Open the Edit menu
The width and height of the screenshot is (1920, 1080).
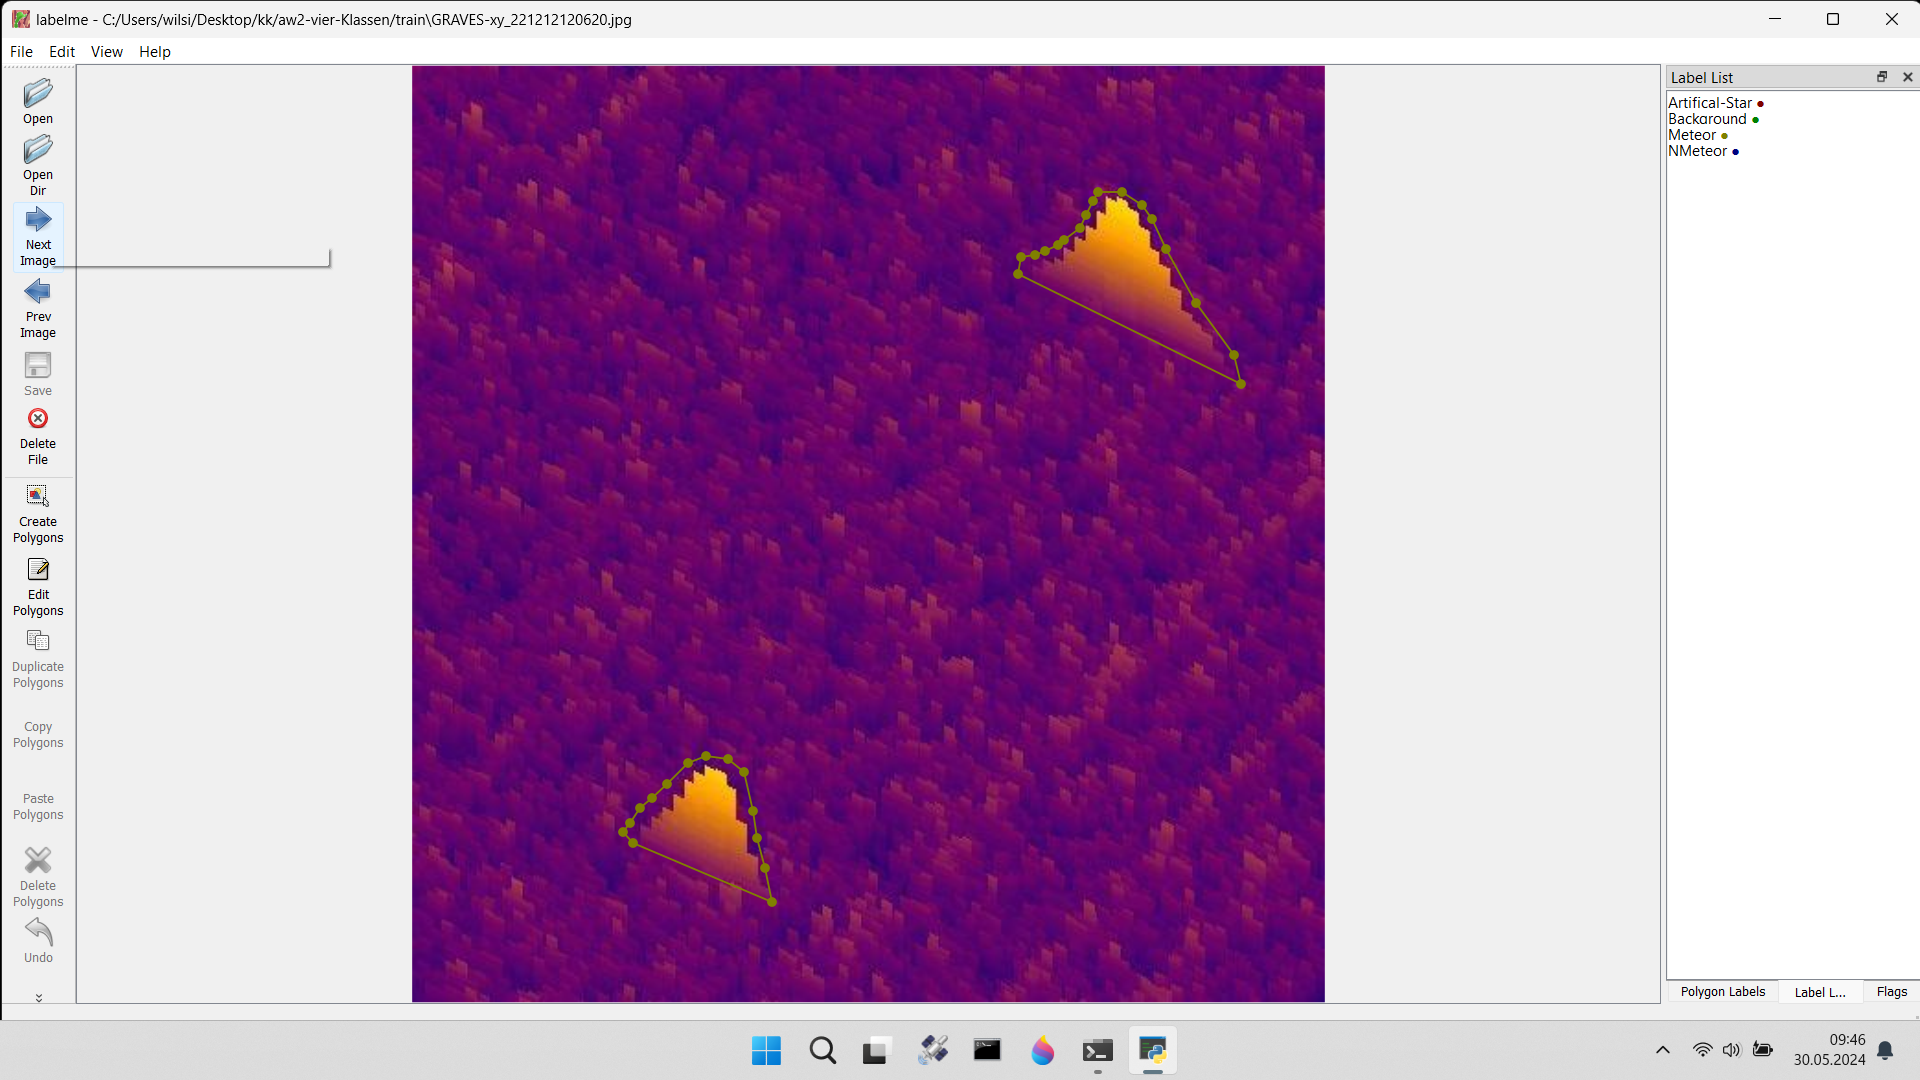62,52
